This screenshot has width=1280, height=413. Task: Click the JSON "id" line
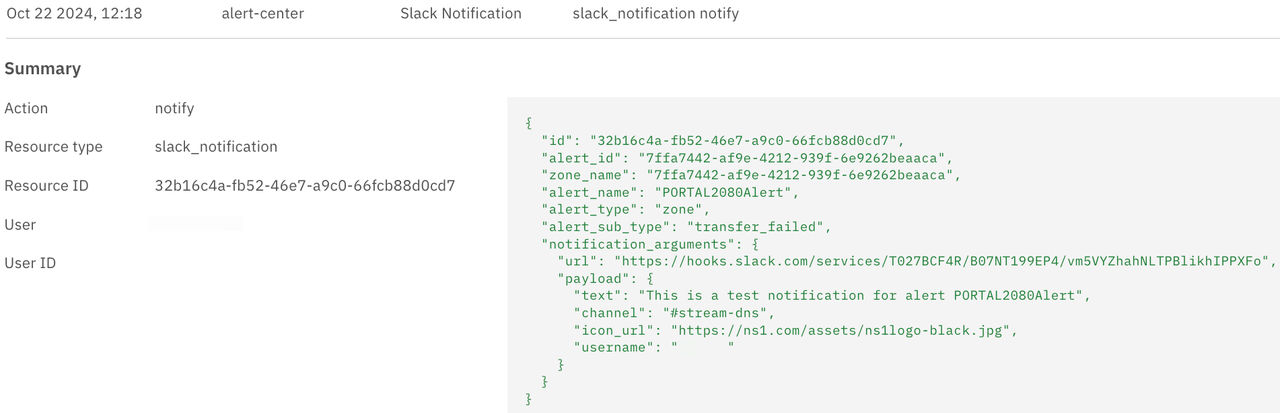722,140
